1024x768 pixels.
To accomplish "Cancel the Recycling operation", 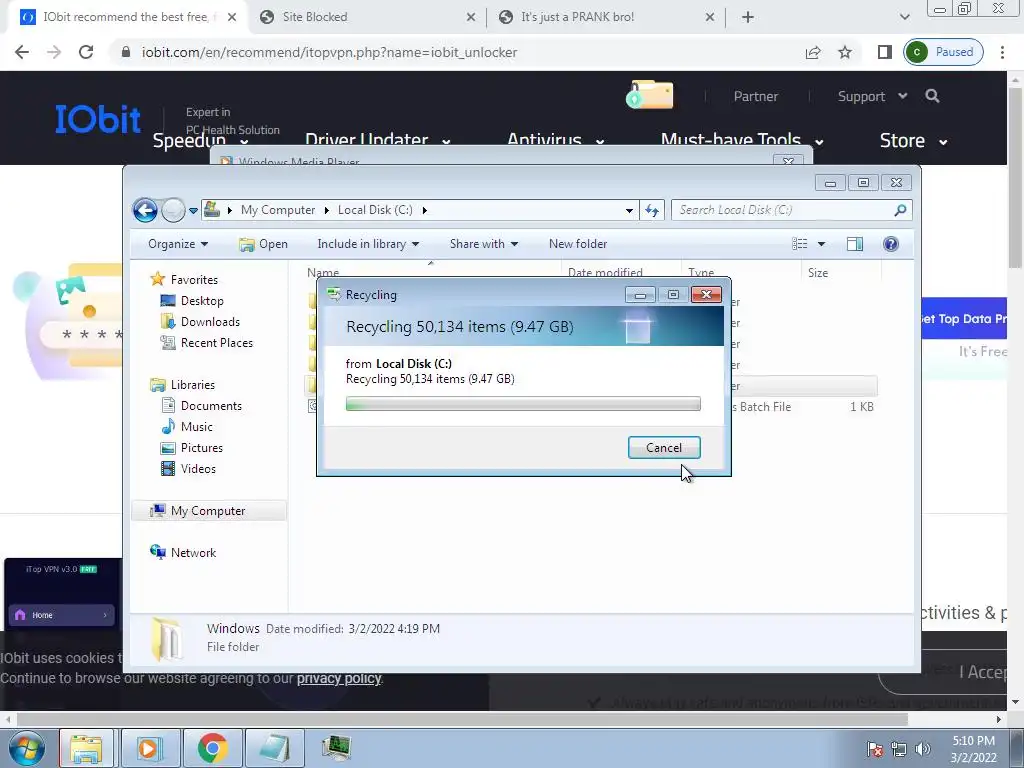I will tap(664, 447).
